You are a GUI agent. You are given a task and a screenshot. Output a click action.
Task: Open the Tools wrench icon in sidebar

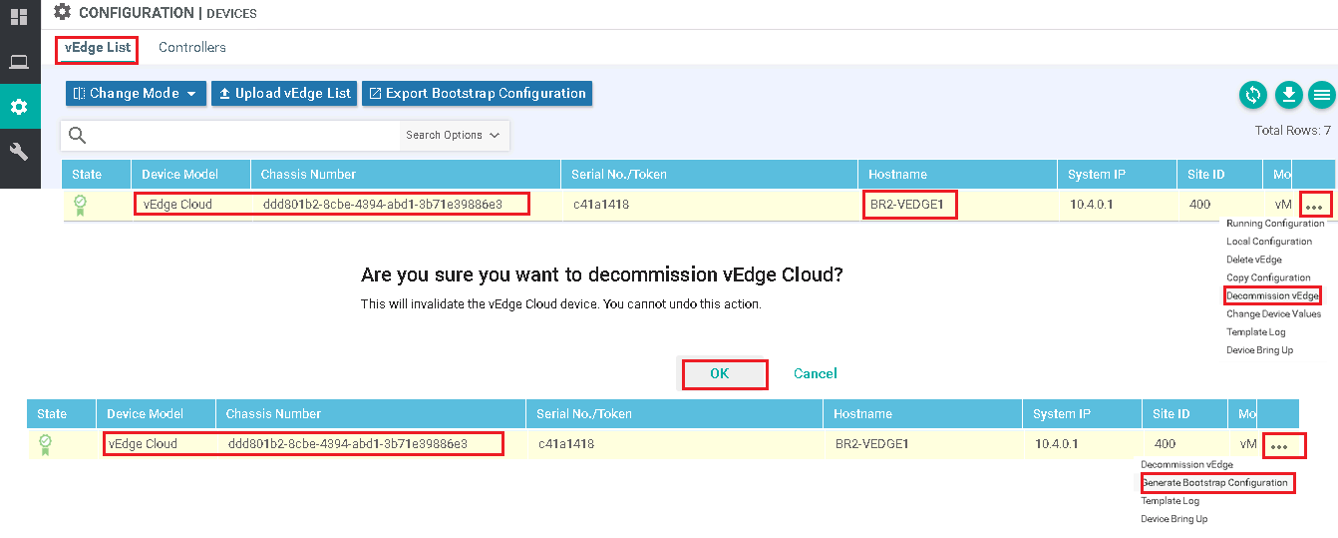tap(18, 151)
